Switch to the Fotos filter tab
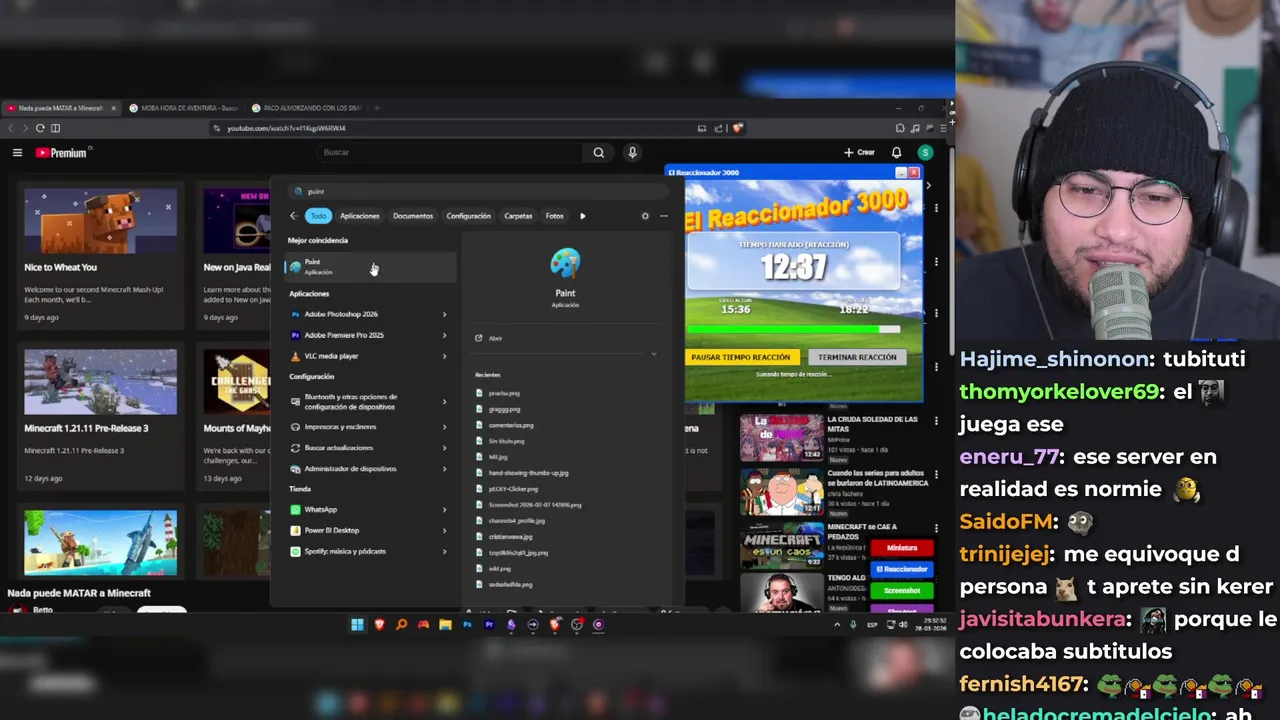The image size is (1280, 720). tap(554, 216)
